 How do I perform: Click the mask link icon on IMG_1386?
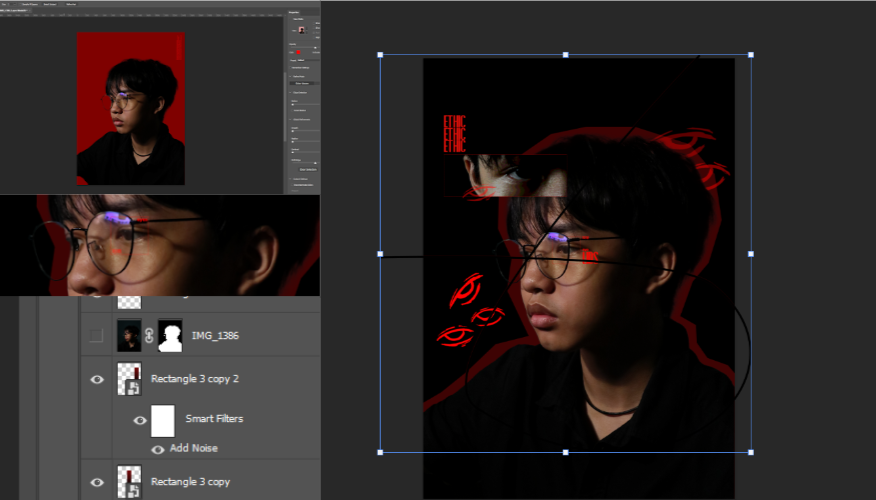(x=150, y=336)
